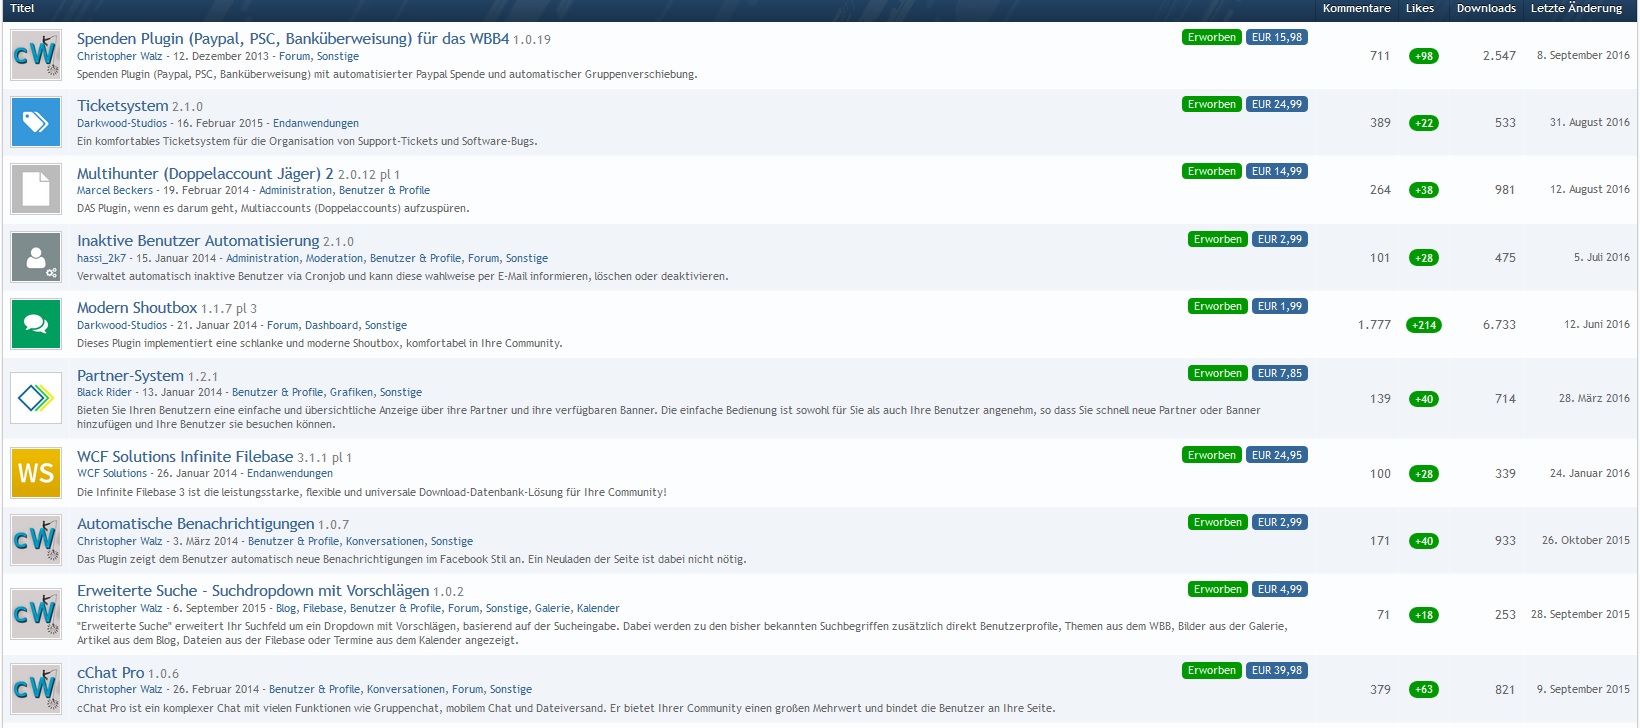Click the yellow WS Infinite Filebase icon
Viewport: 1640px width, 728px height.
pos(36,473)
